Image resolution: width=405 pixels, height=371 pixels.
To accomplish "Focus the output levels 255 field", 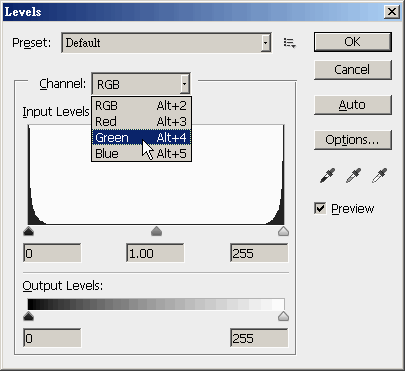I will 259,338.
